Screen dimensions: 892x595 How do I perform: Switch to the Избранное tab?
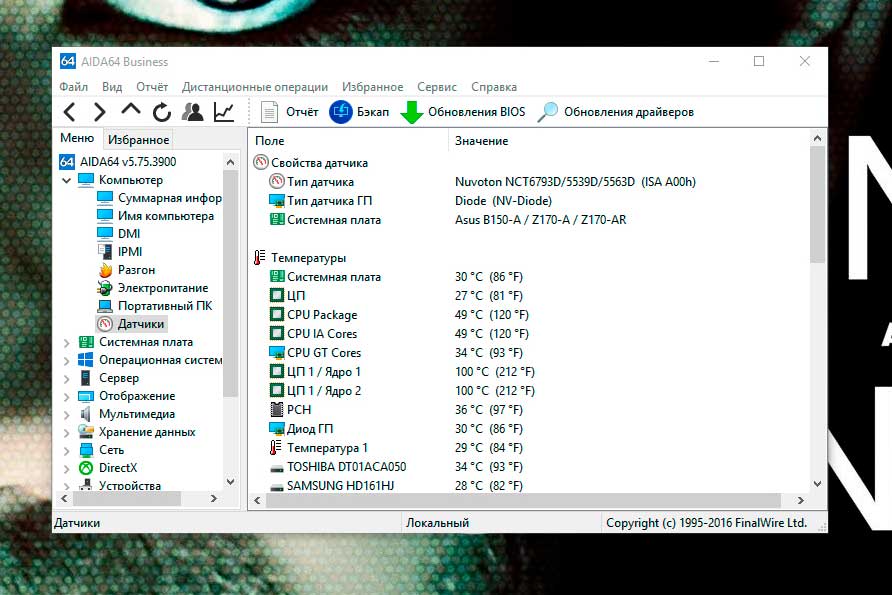pos(138,140)
